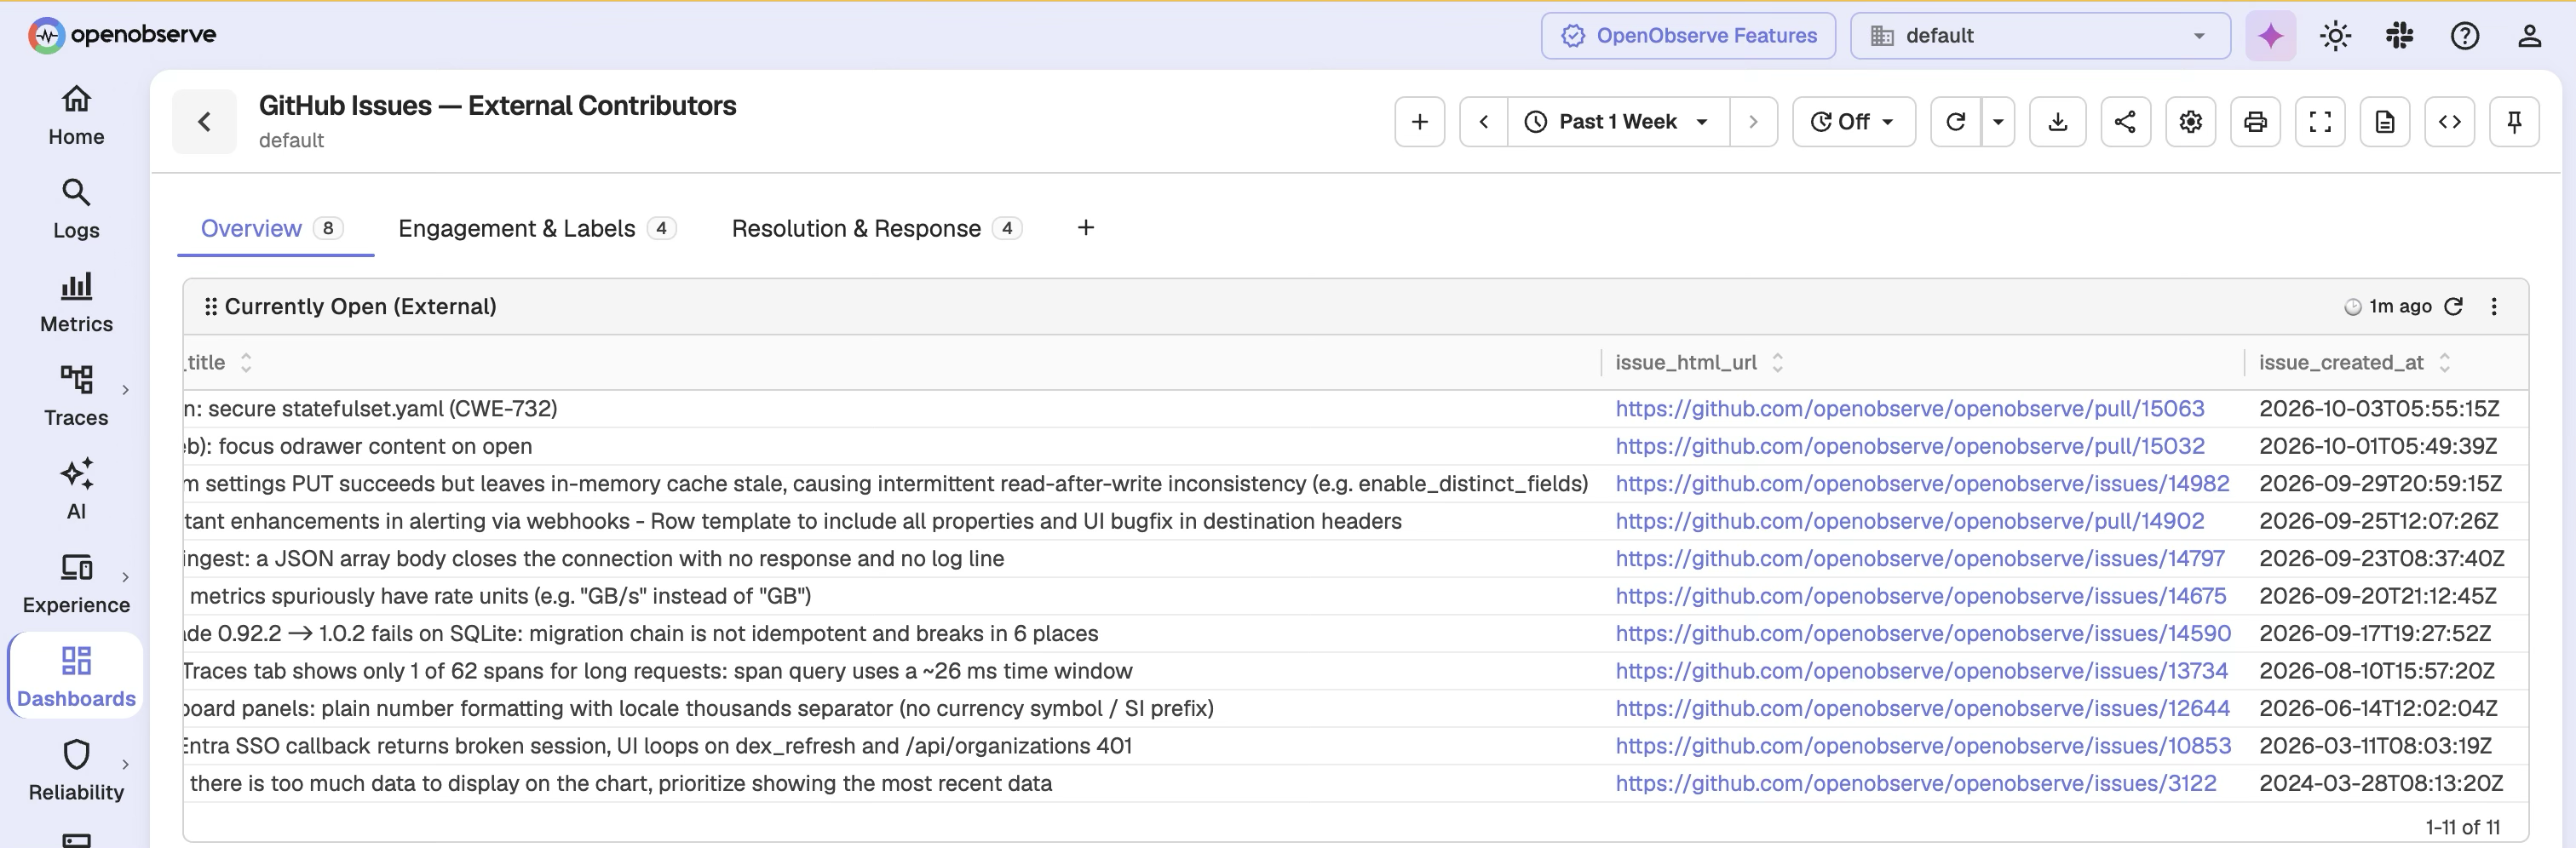This screenshot has width=2576, height=848.
Task: Go to Metrics in sidebar
Action: tap(76, 304)
